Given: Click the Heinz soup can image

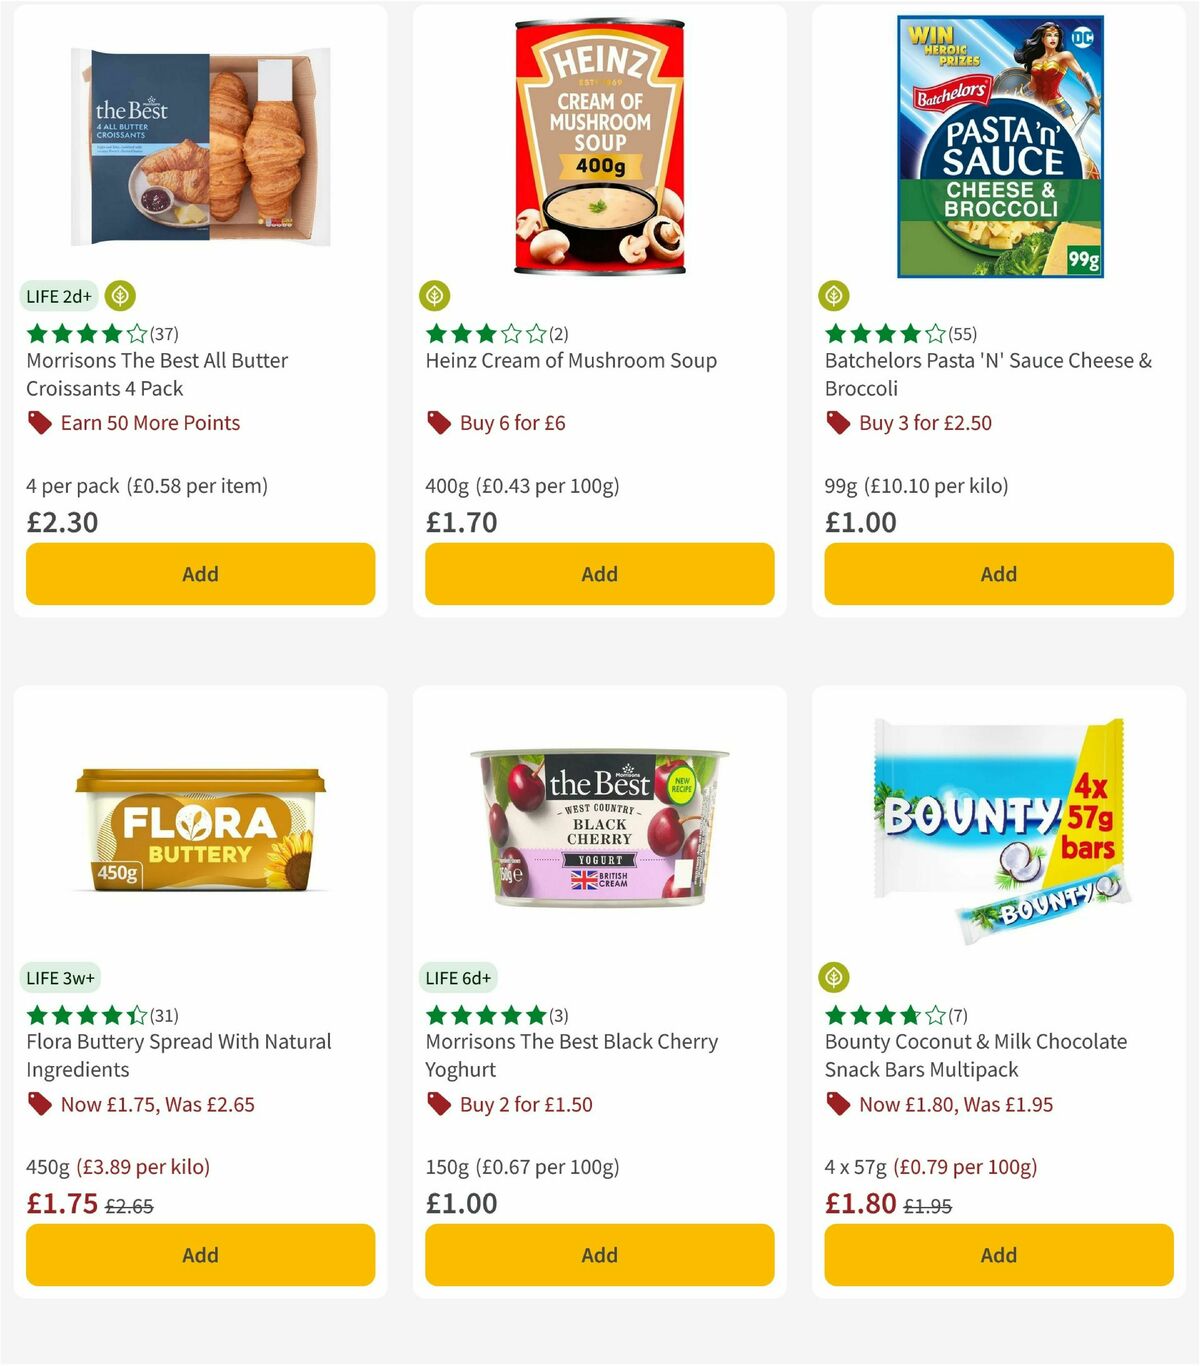Looking at the screenshot, I should pyautogui.click(x=599, y=142).
